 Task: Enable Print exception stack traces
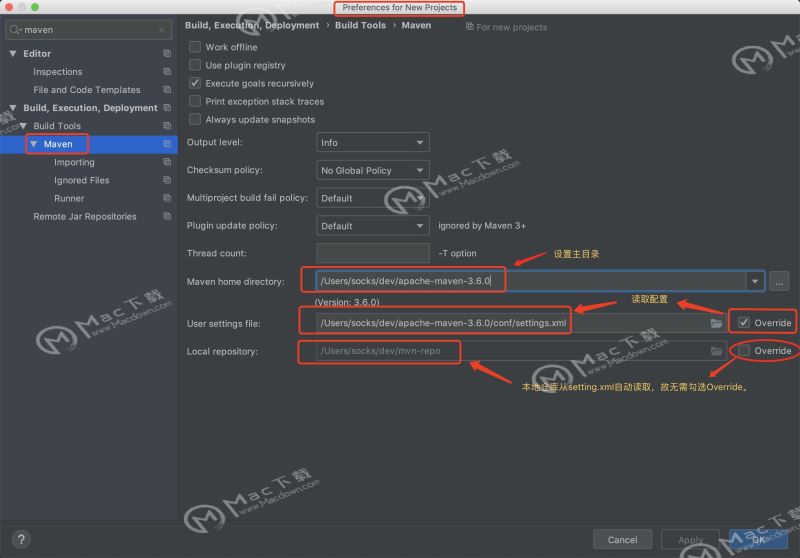pyautogui.click(x=195, y=101)
